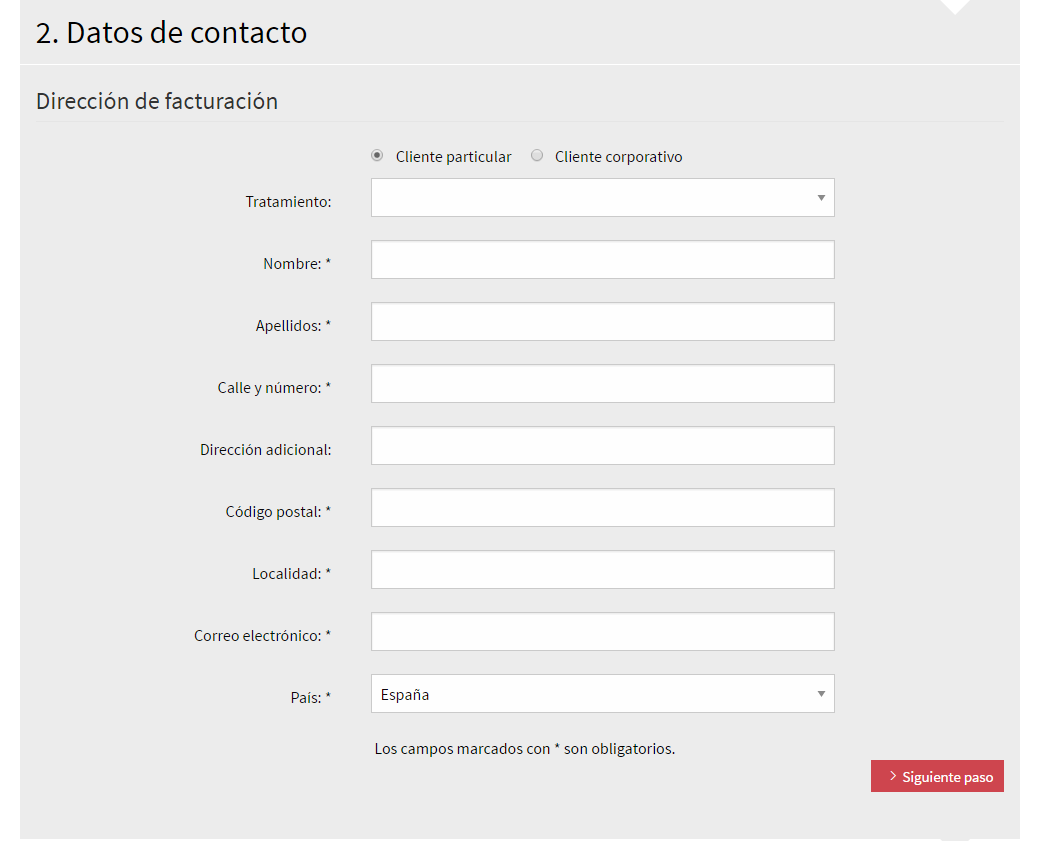
Task: Focus the Dirección adicional text box
Action: [x=602, y=446]
